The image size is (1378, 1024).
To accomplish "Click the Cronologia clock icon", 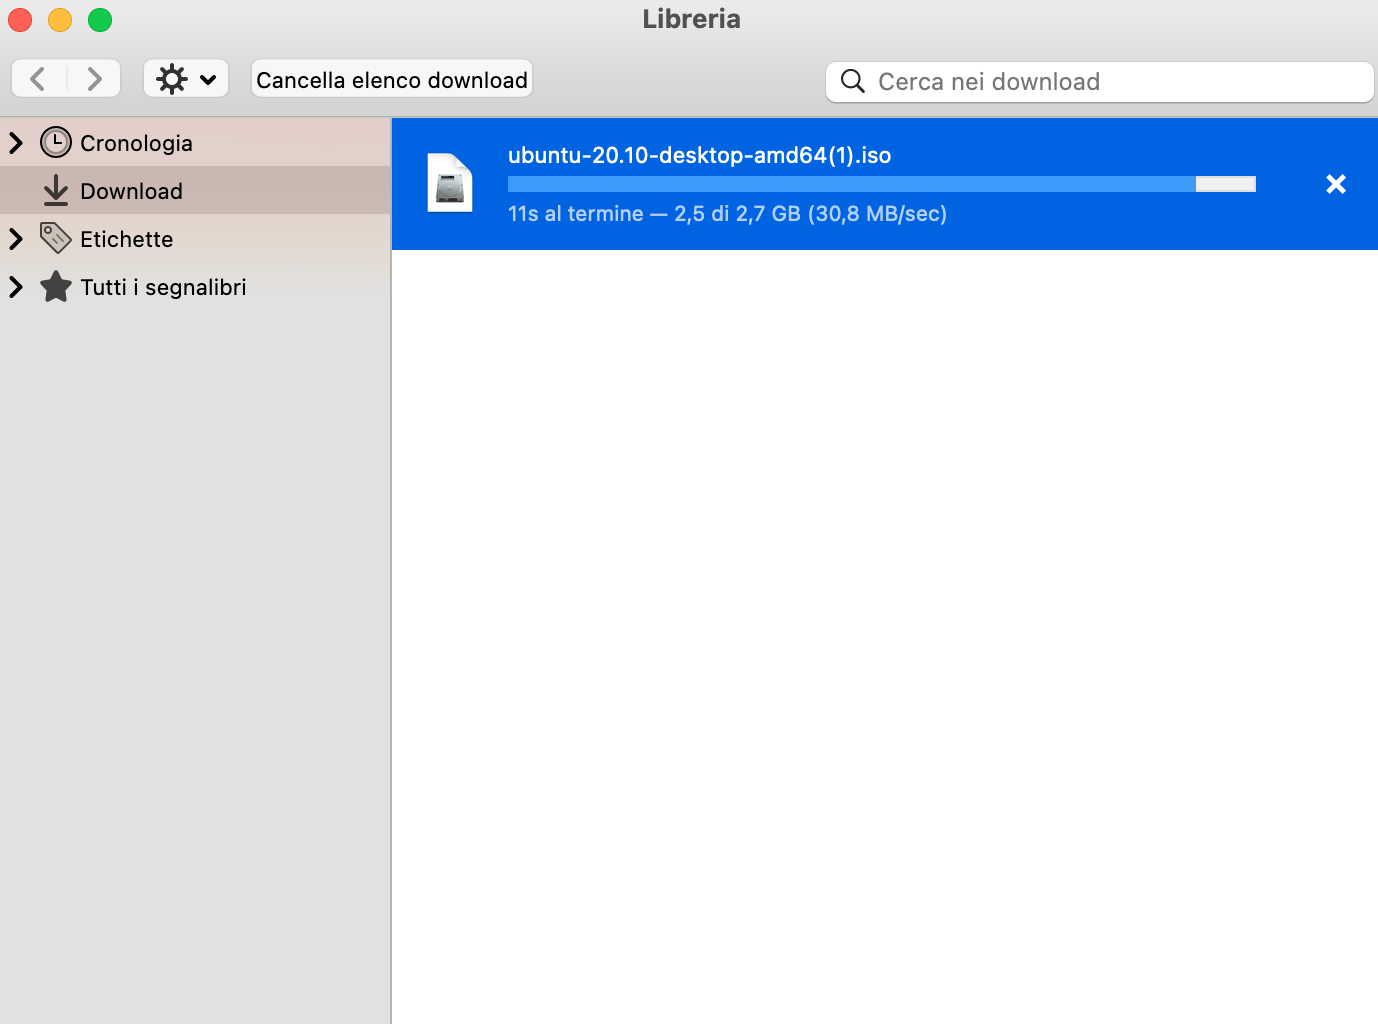I will pos(56,142).
